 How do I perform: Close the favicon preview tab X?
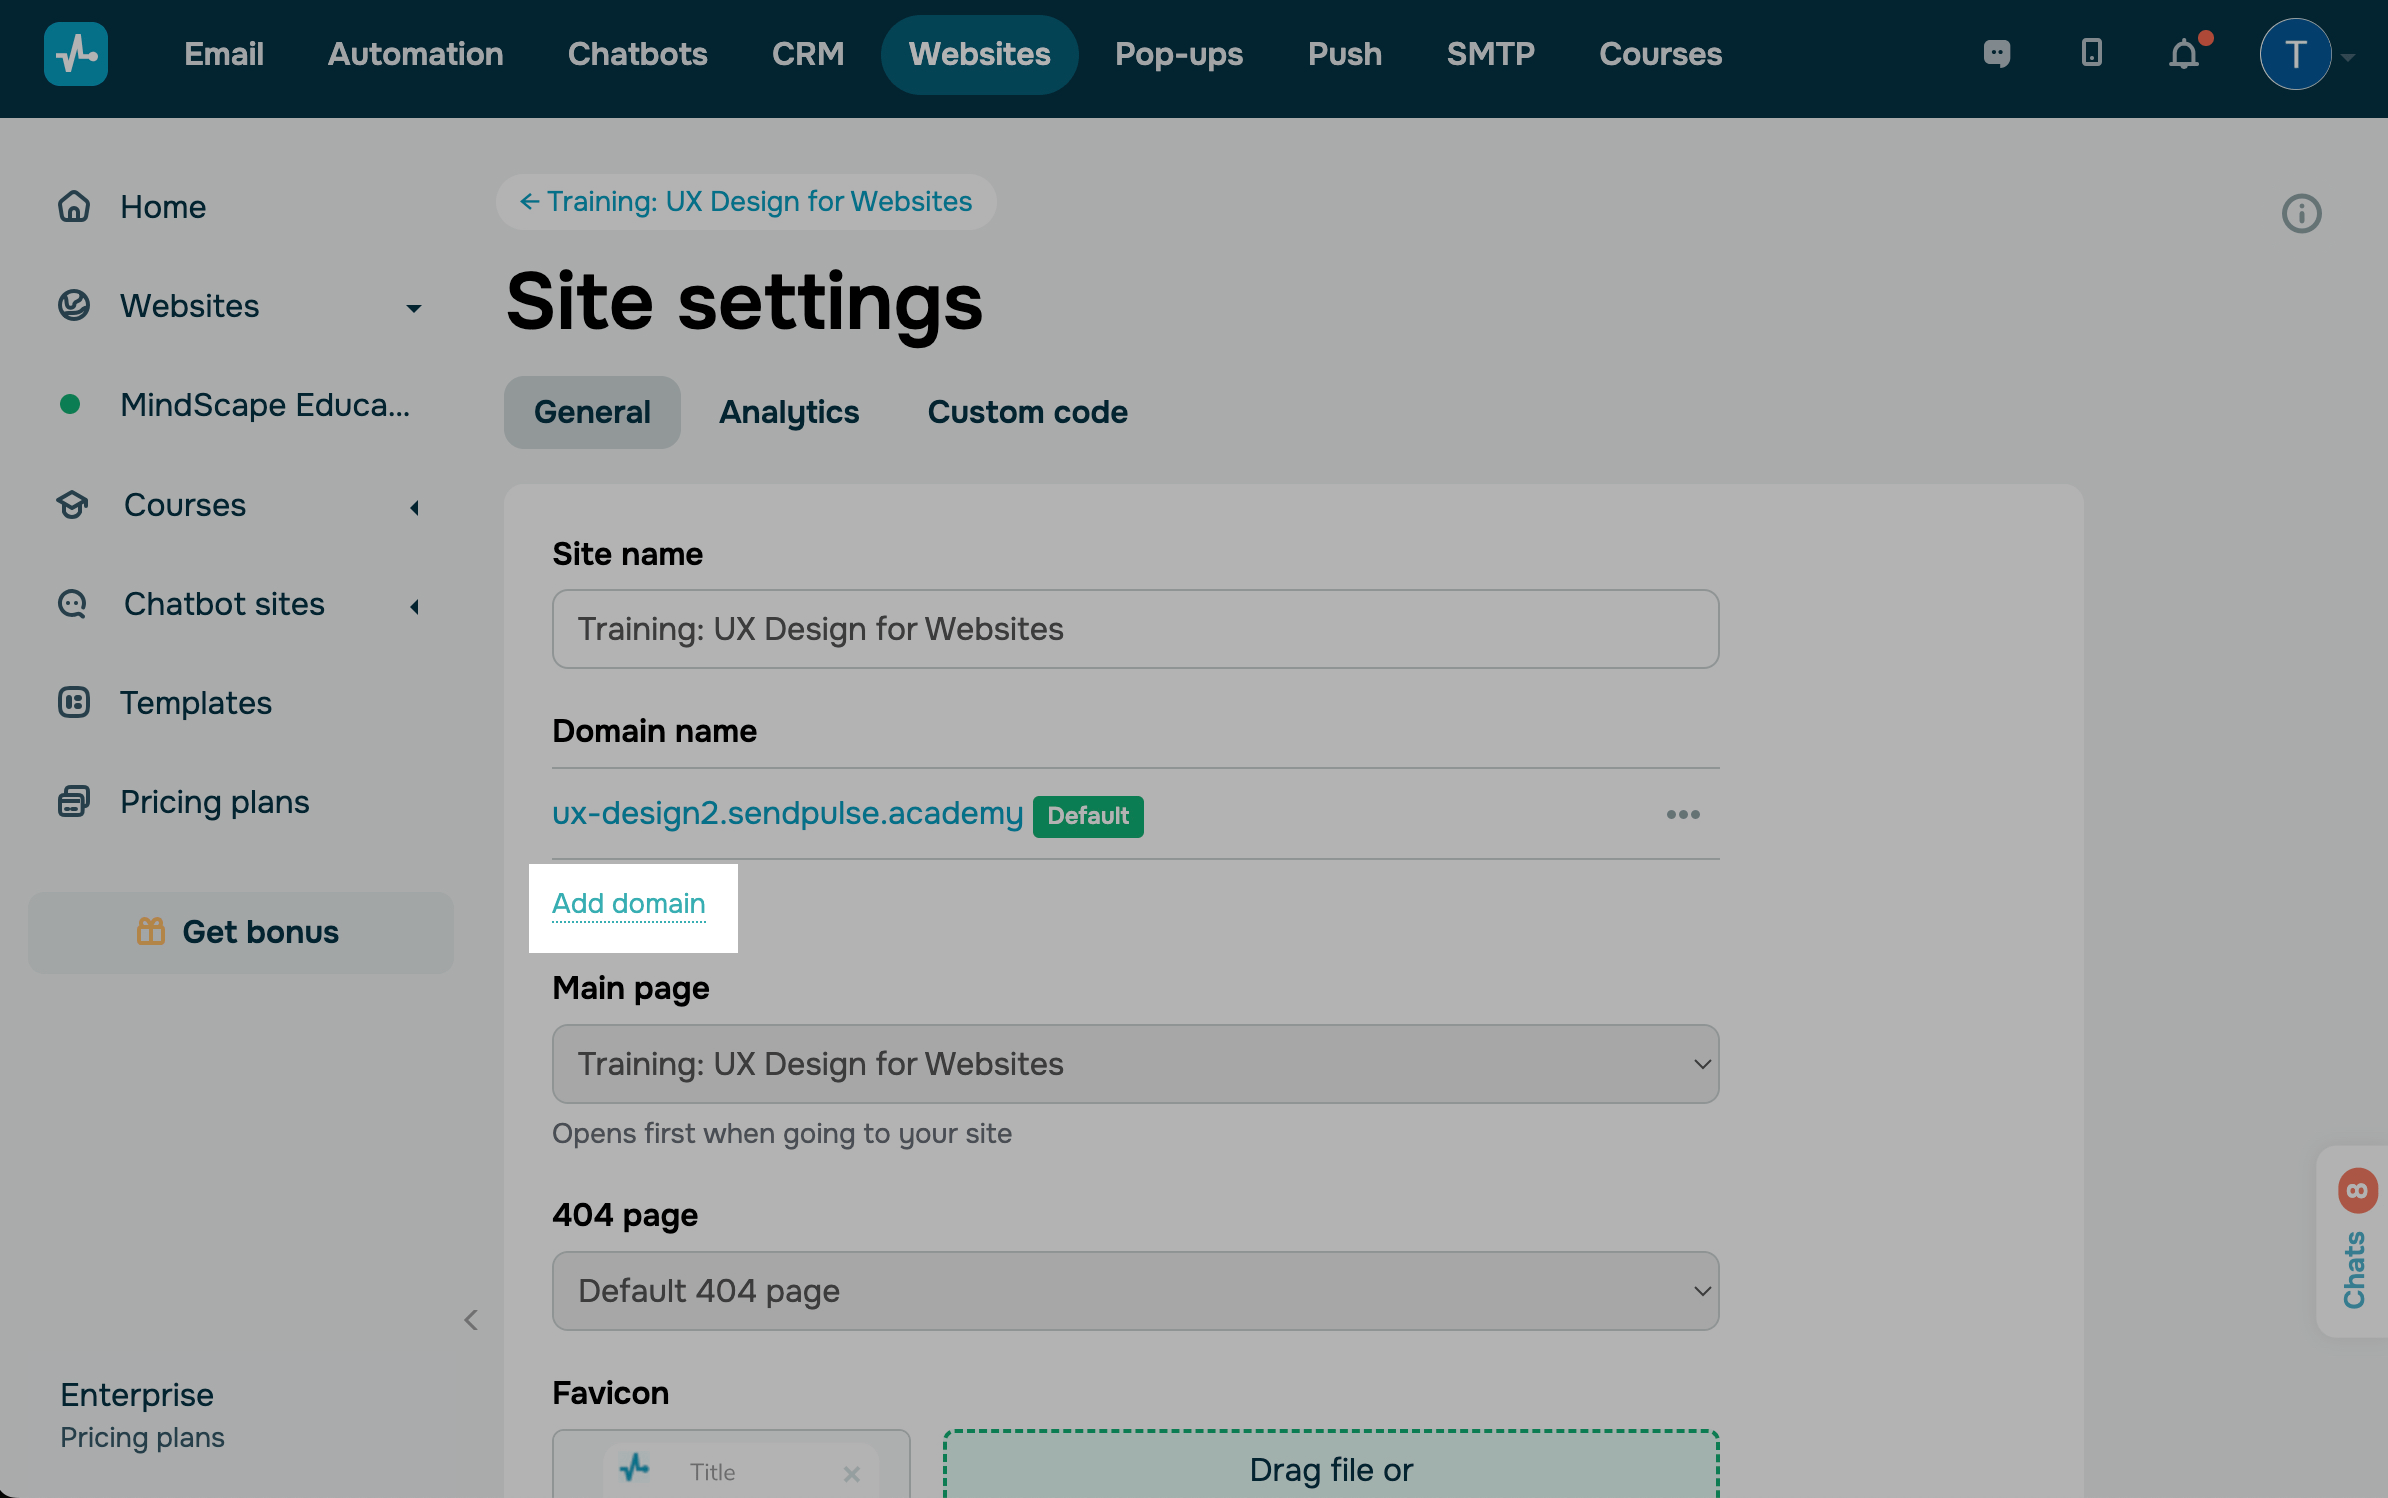[852, 1474]
